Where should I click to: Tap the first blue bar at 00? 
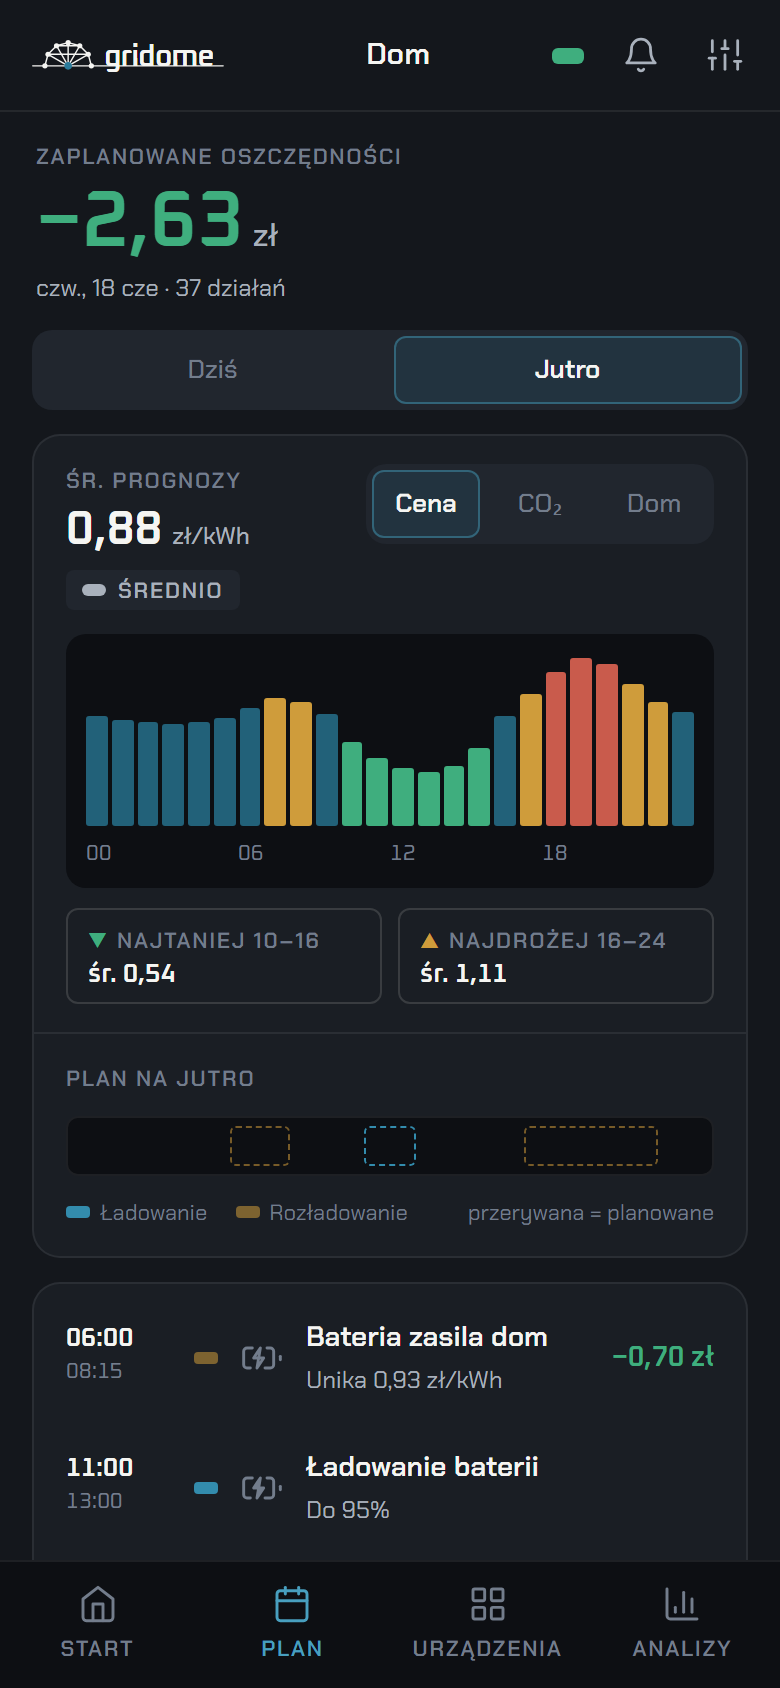[x=97, y=770]
